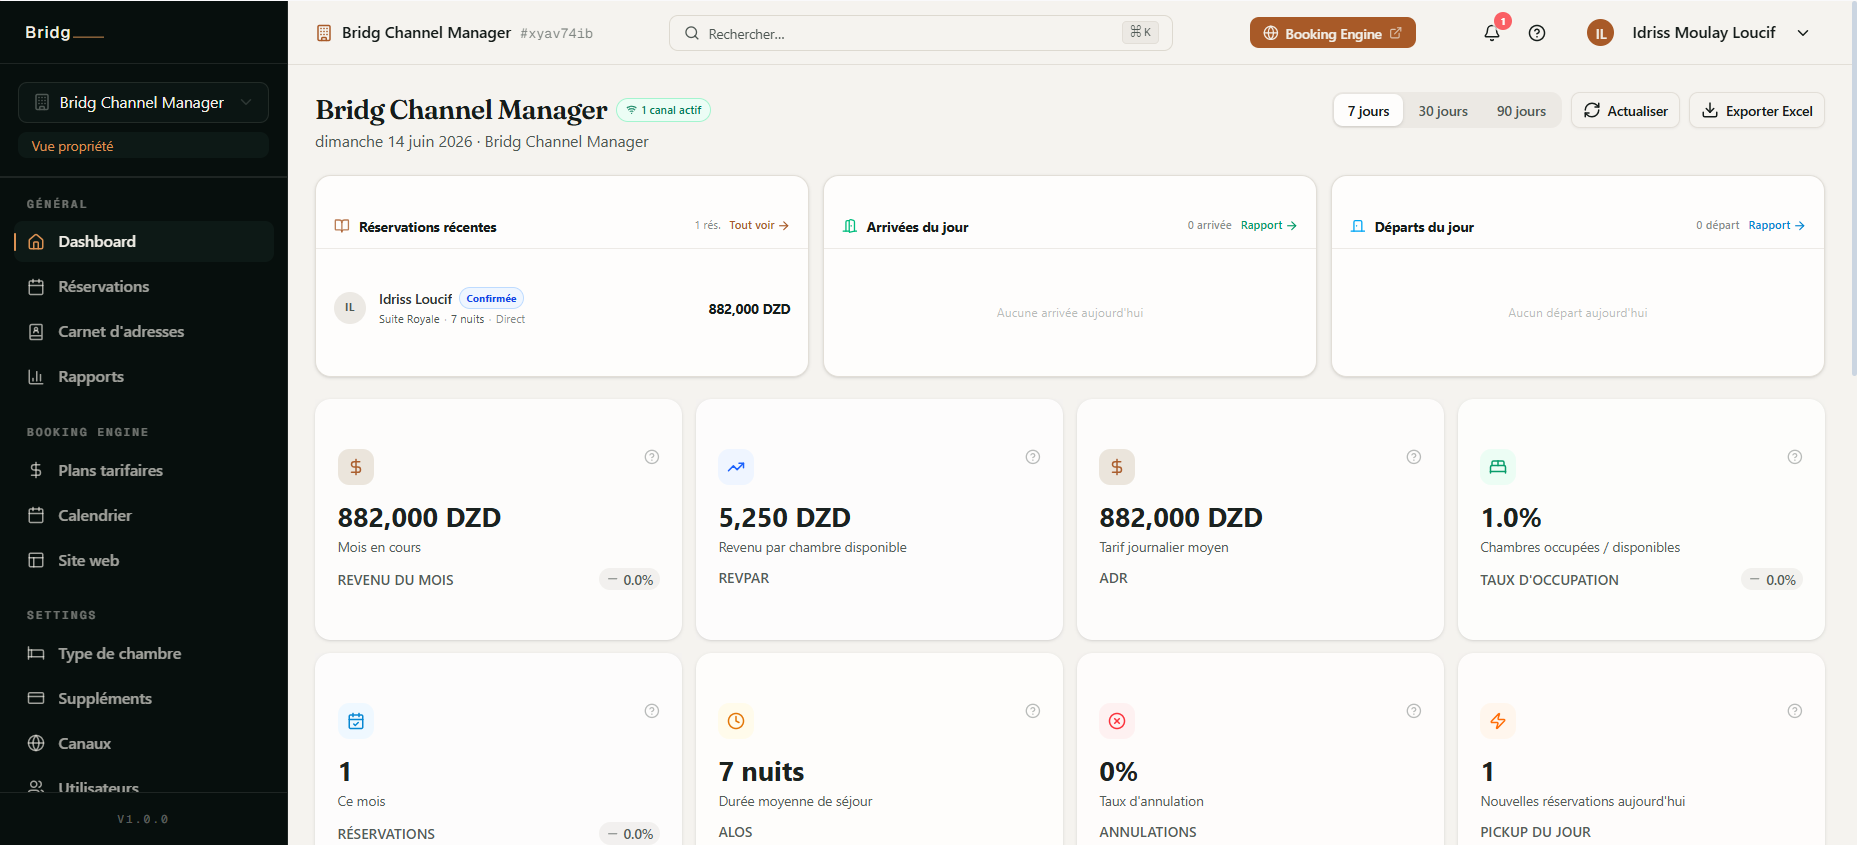Click the V1.0.0 version label
Screen dimensions: 1857x845
[x=143, y=819]
